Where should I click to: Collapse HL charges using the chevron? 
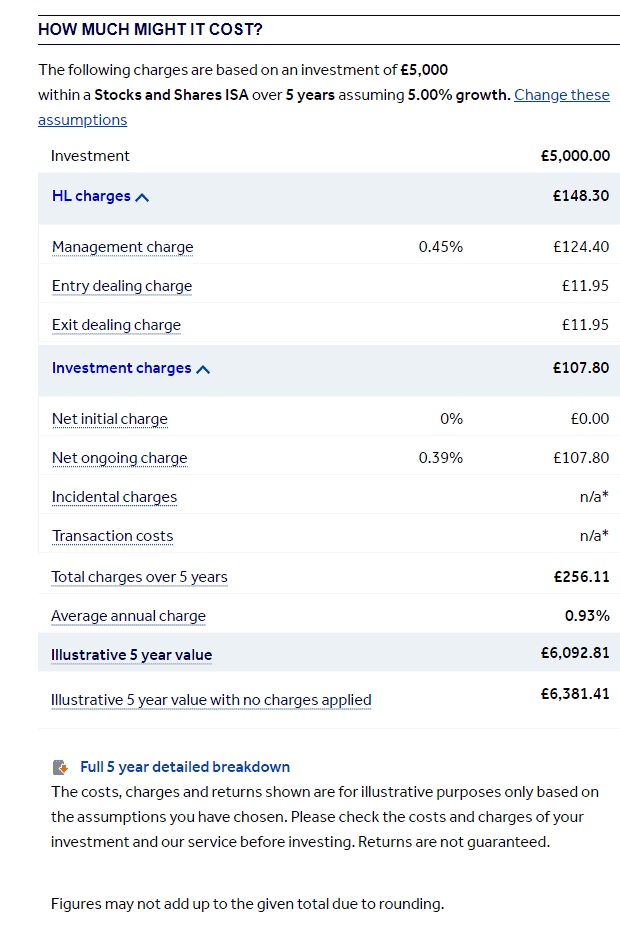click(x=142, y=197)
